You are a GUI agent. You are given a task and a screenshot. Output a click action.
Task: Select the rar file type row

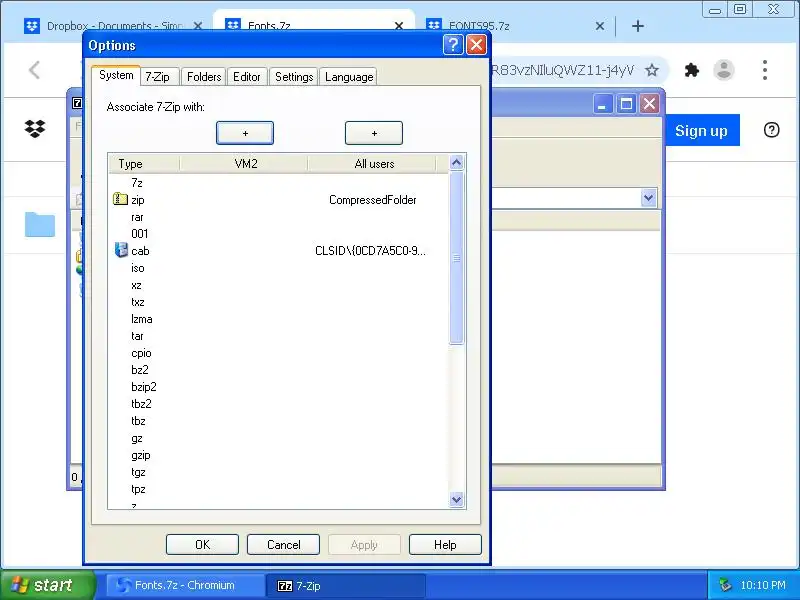[x=279, y=217]
